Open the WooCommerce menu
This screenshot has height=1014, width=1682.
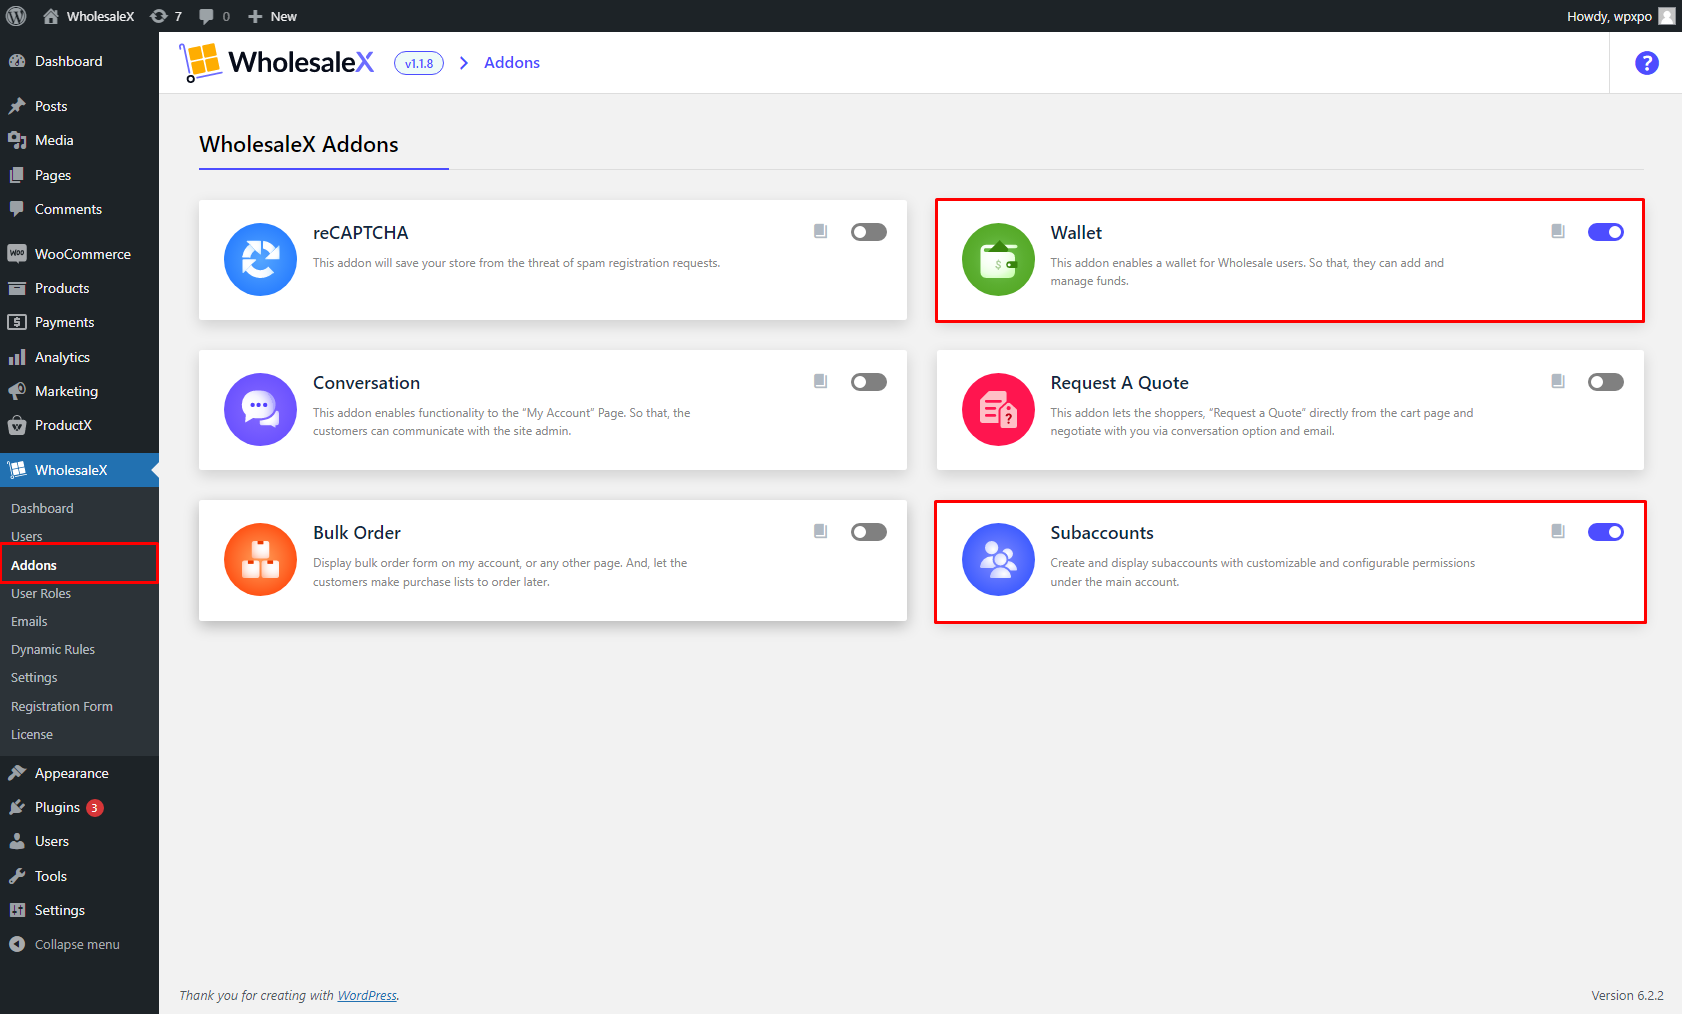pyautogui.click(x=79, y=254)
